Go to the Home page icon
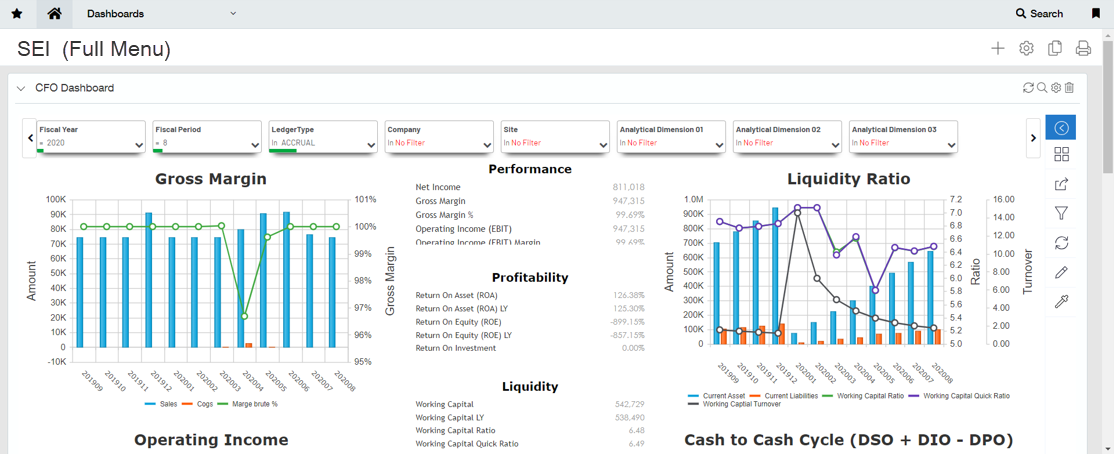 [x=54, y=14]
